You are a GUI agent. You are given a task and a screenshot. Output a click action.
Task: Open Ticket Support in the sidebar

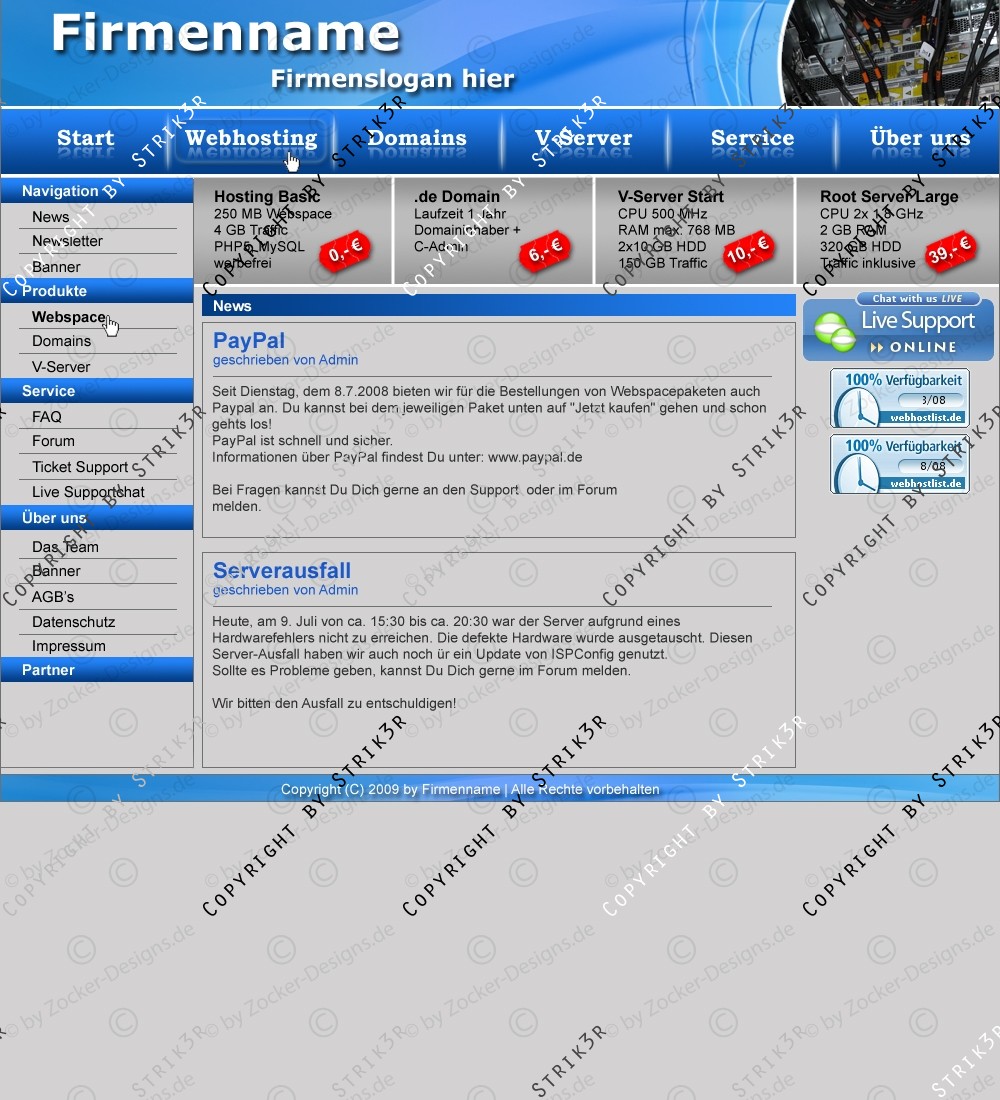tap(80, 467)
